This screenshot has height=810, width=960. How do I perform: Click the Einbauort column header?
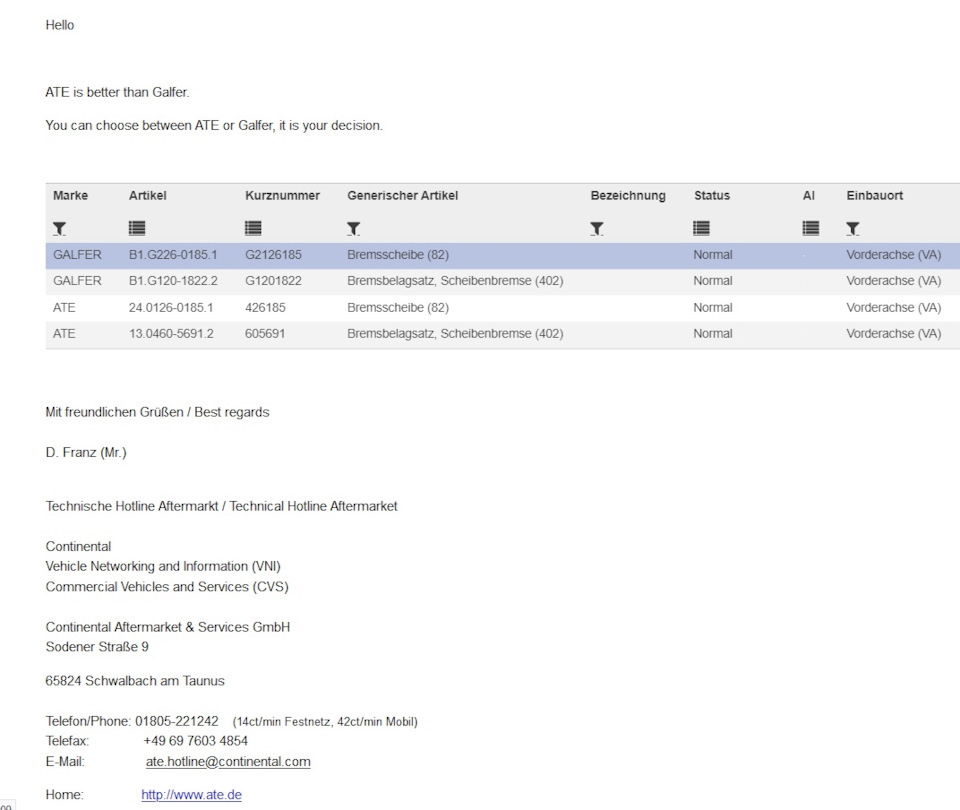[874, 195]
